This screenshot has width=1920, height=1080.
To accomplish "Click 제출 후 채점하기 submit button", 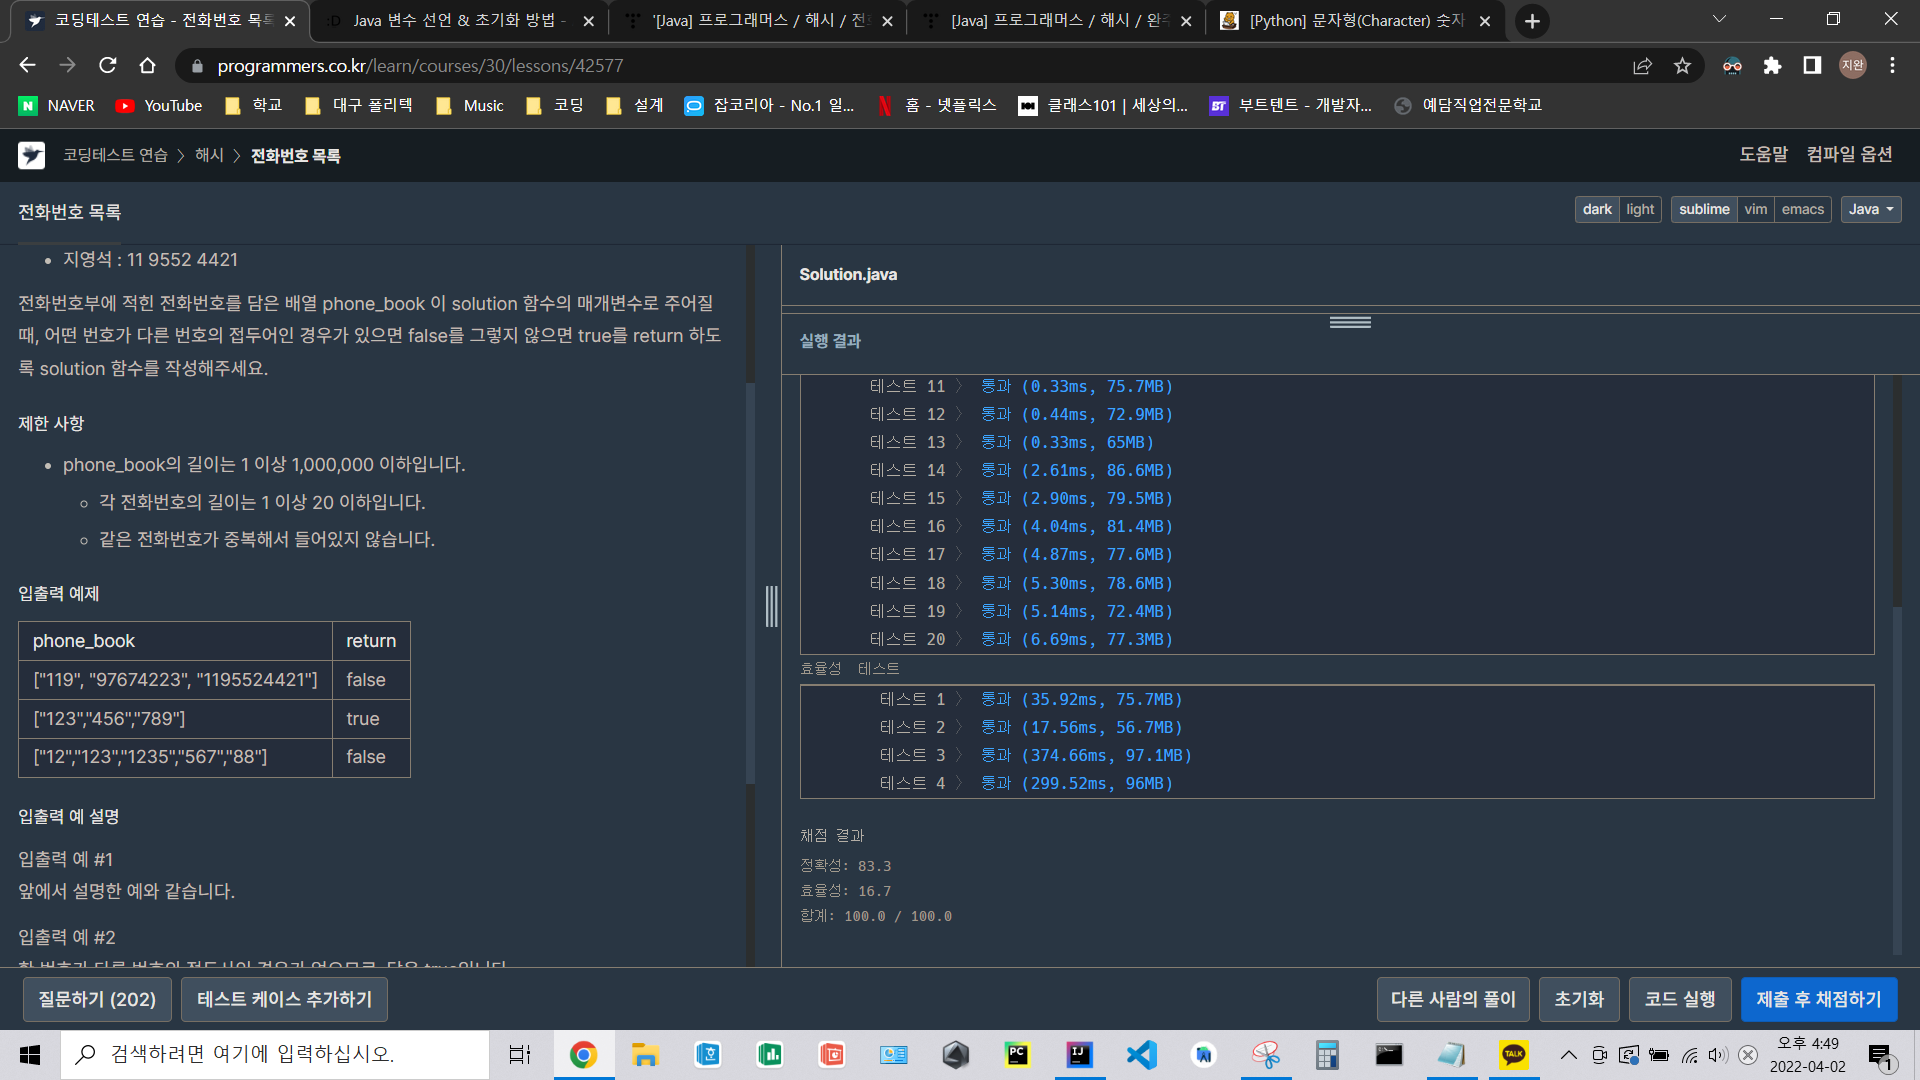I will tap(1818, 999).
